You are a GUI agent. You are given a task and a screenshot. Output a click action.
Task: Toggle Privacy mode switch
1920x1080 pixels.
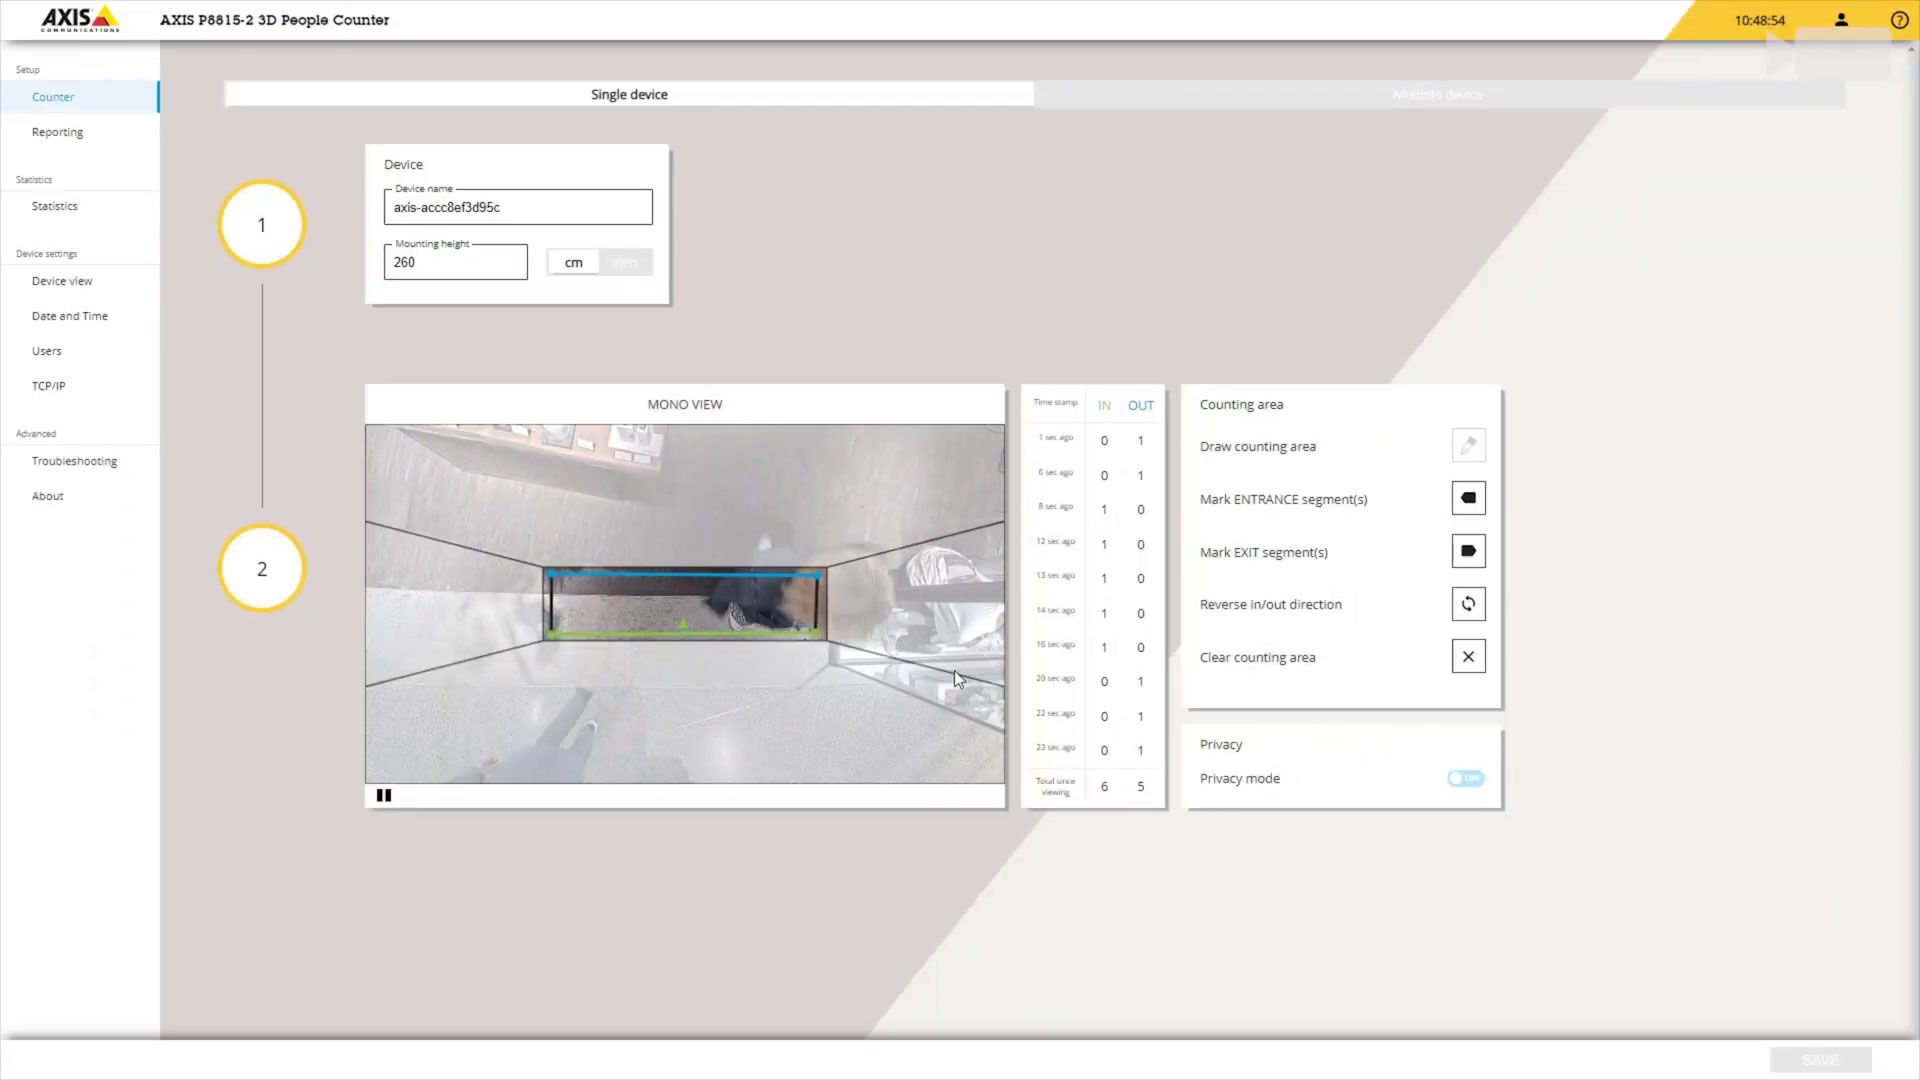click(1465, 778)
